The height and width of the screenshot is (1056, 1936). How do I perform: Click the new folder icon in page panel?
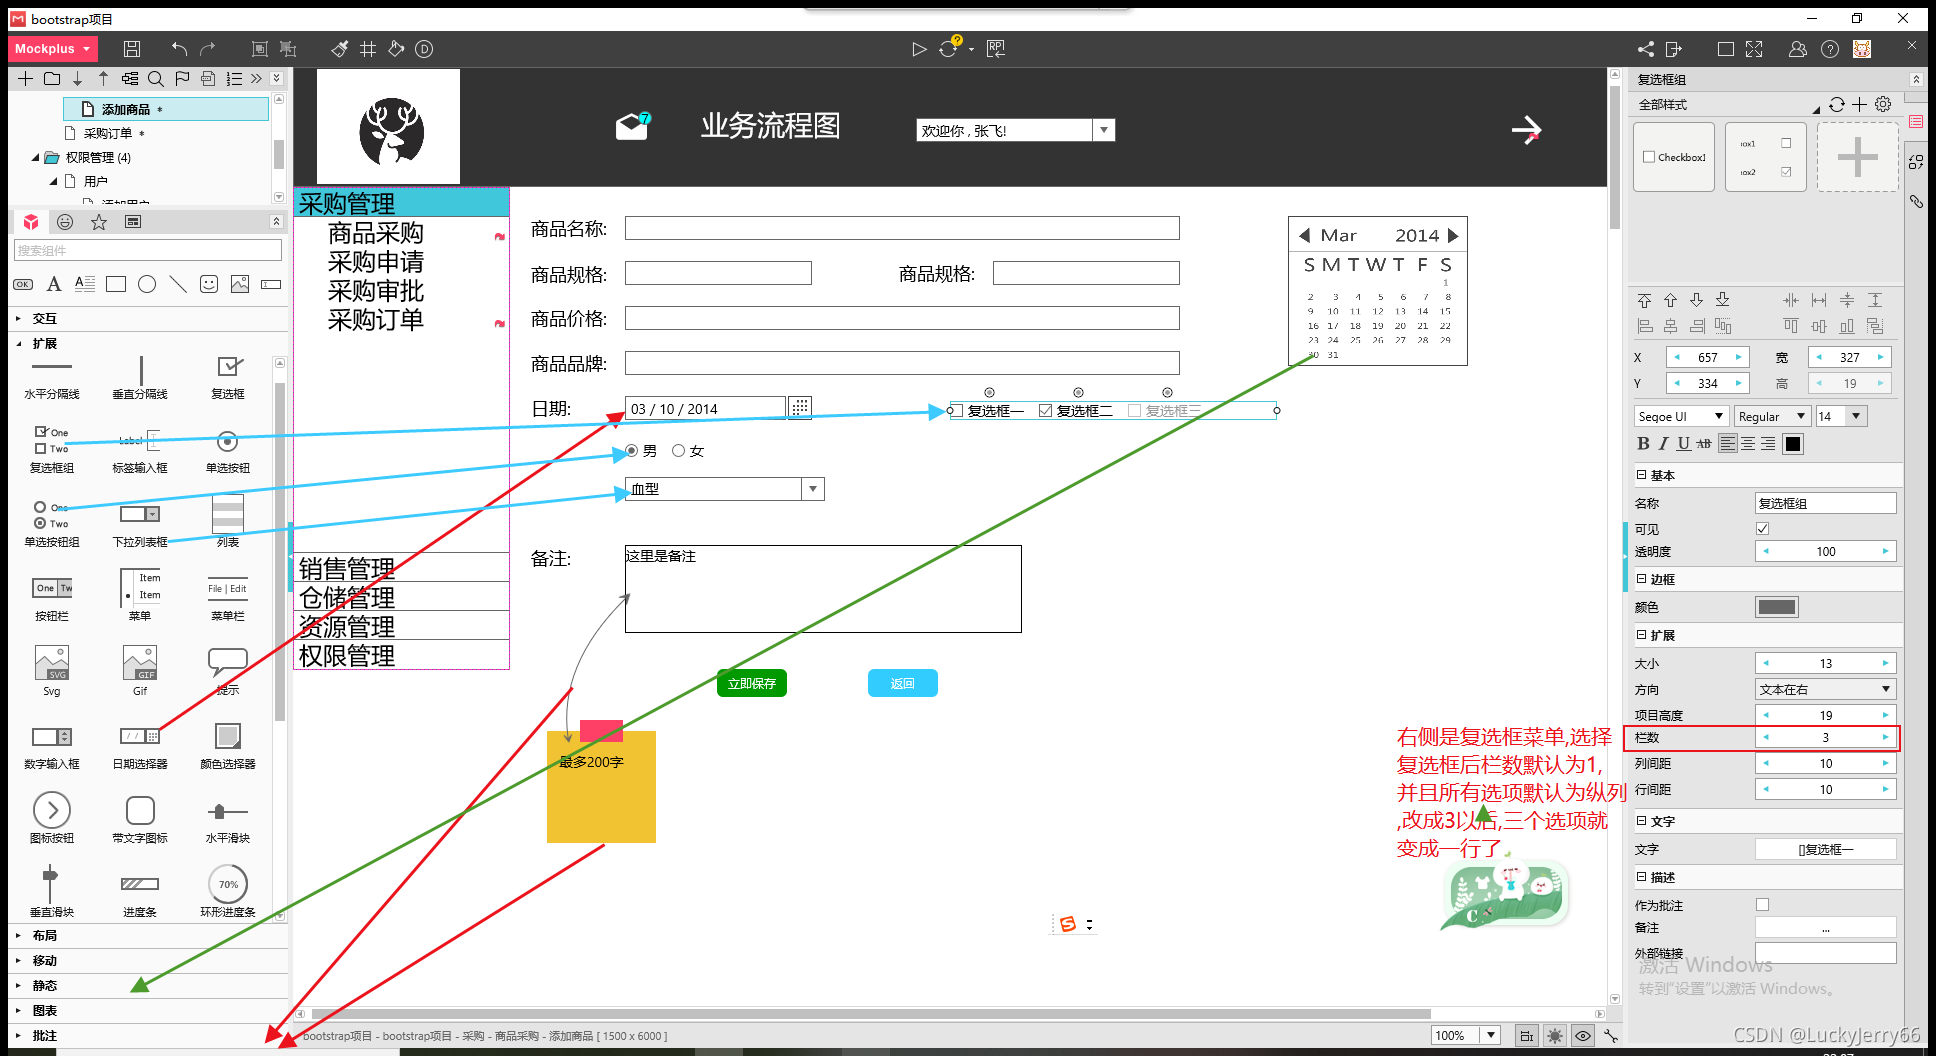pyautogui.click(x=52, y=78)
